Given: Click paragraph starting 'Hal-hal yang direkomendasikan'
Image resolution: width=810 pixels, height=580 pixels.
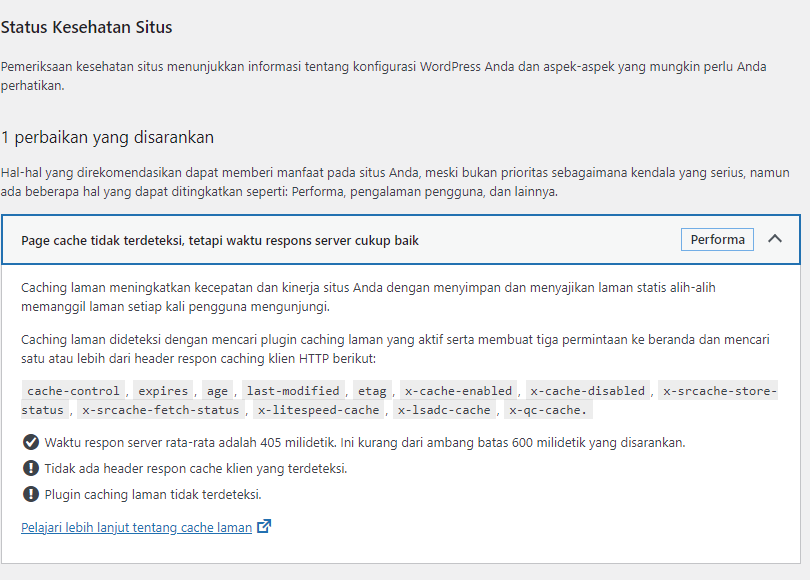Looking at the screenshot, I should click(395, 182).
